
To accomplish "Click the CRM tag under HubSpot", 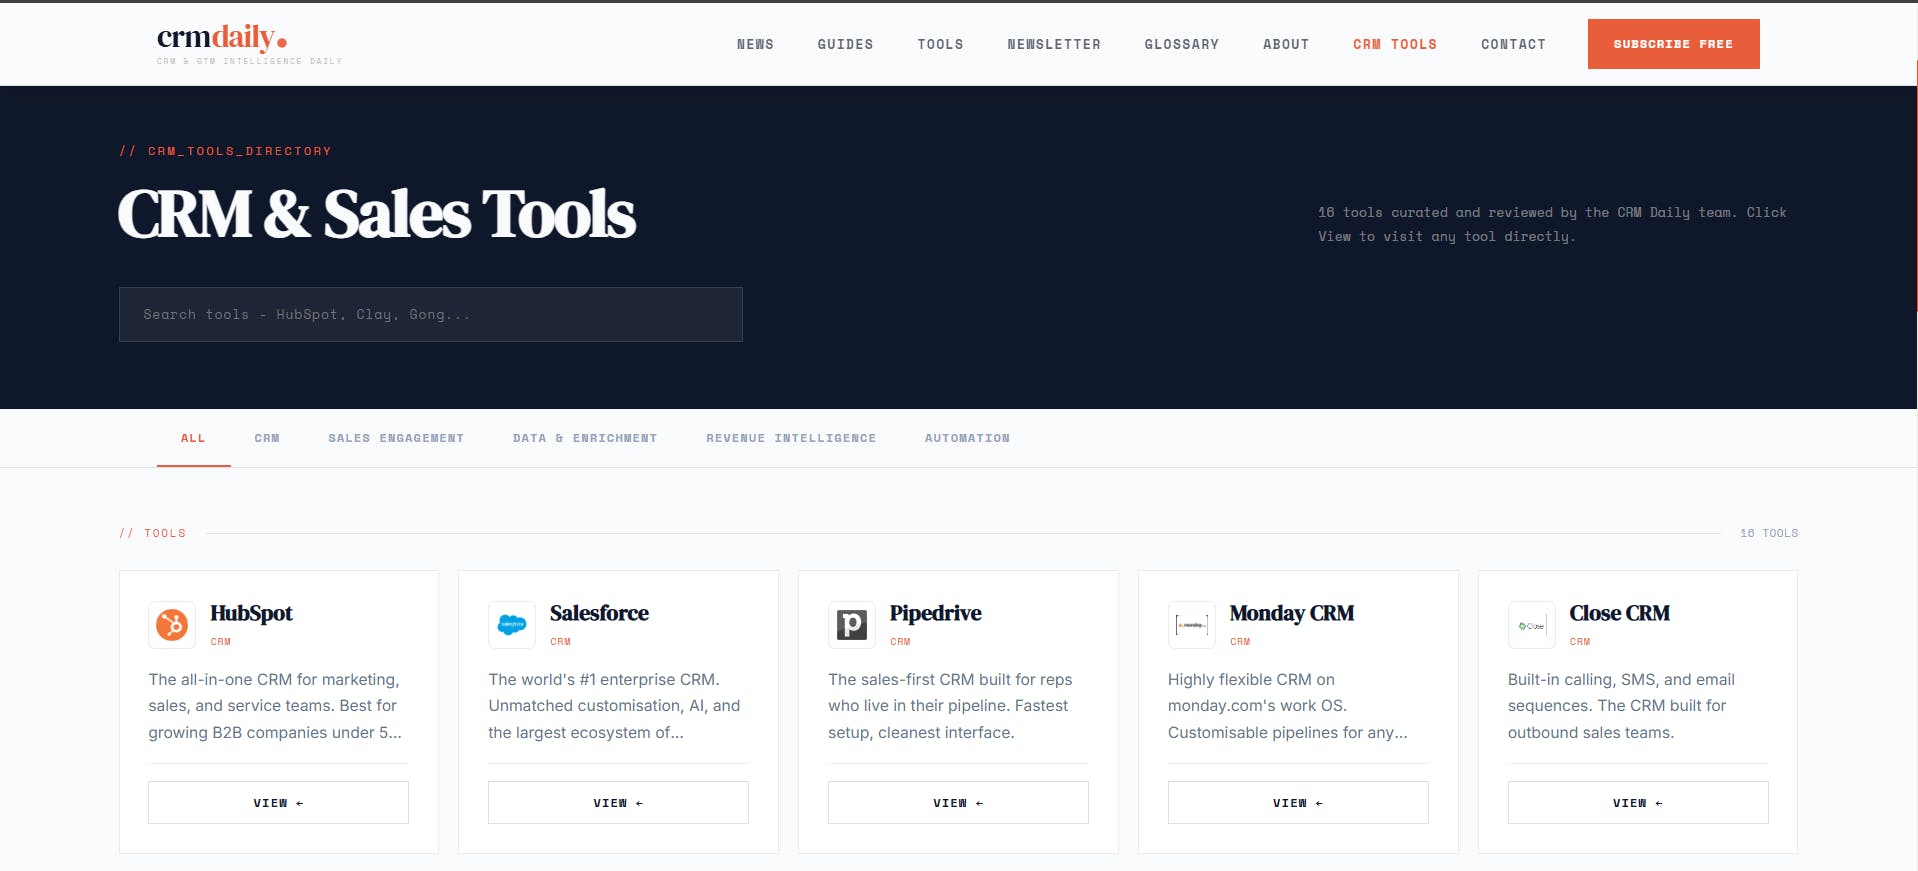I will point(221,642).
